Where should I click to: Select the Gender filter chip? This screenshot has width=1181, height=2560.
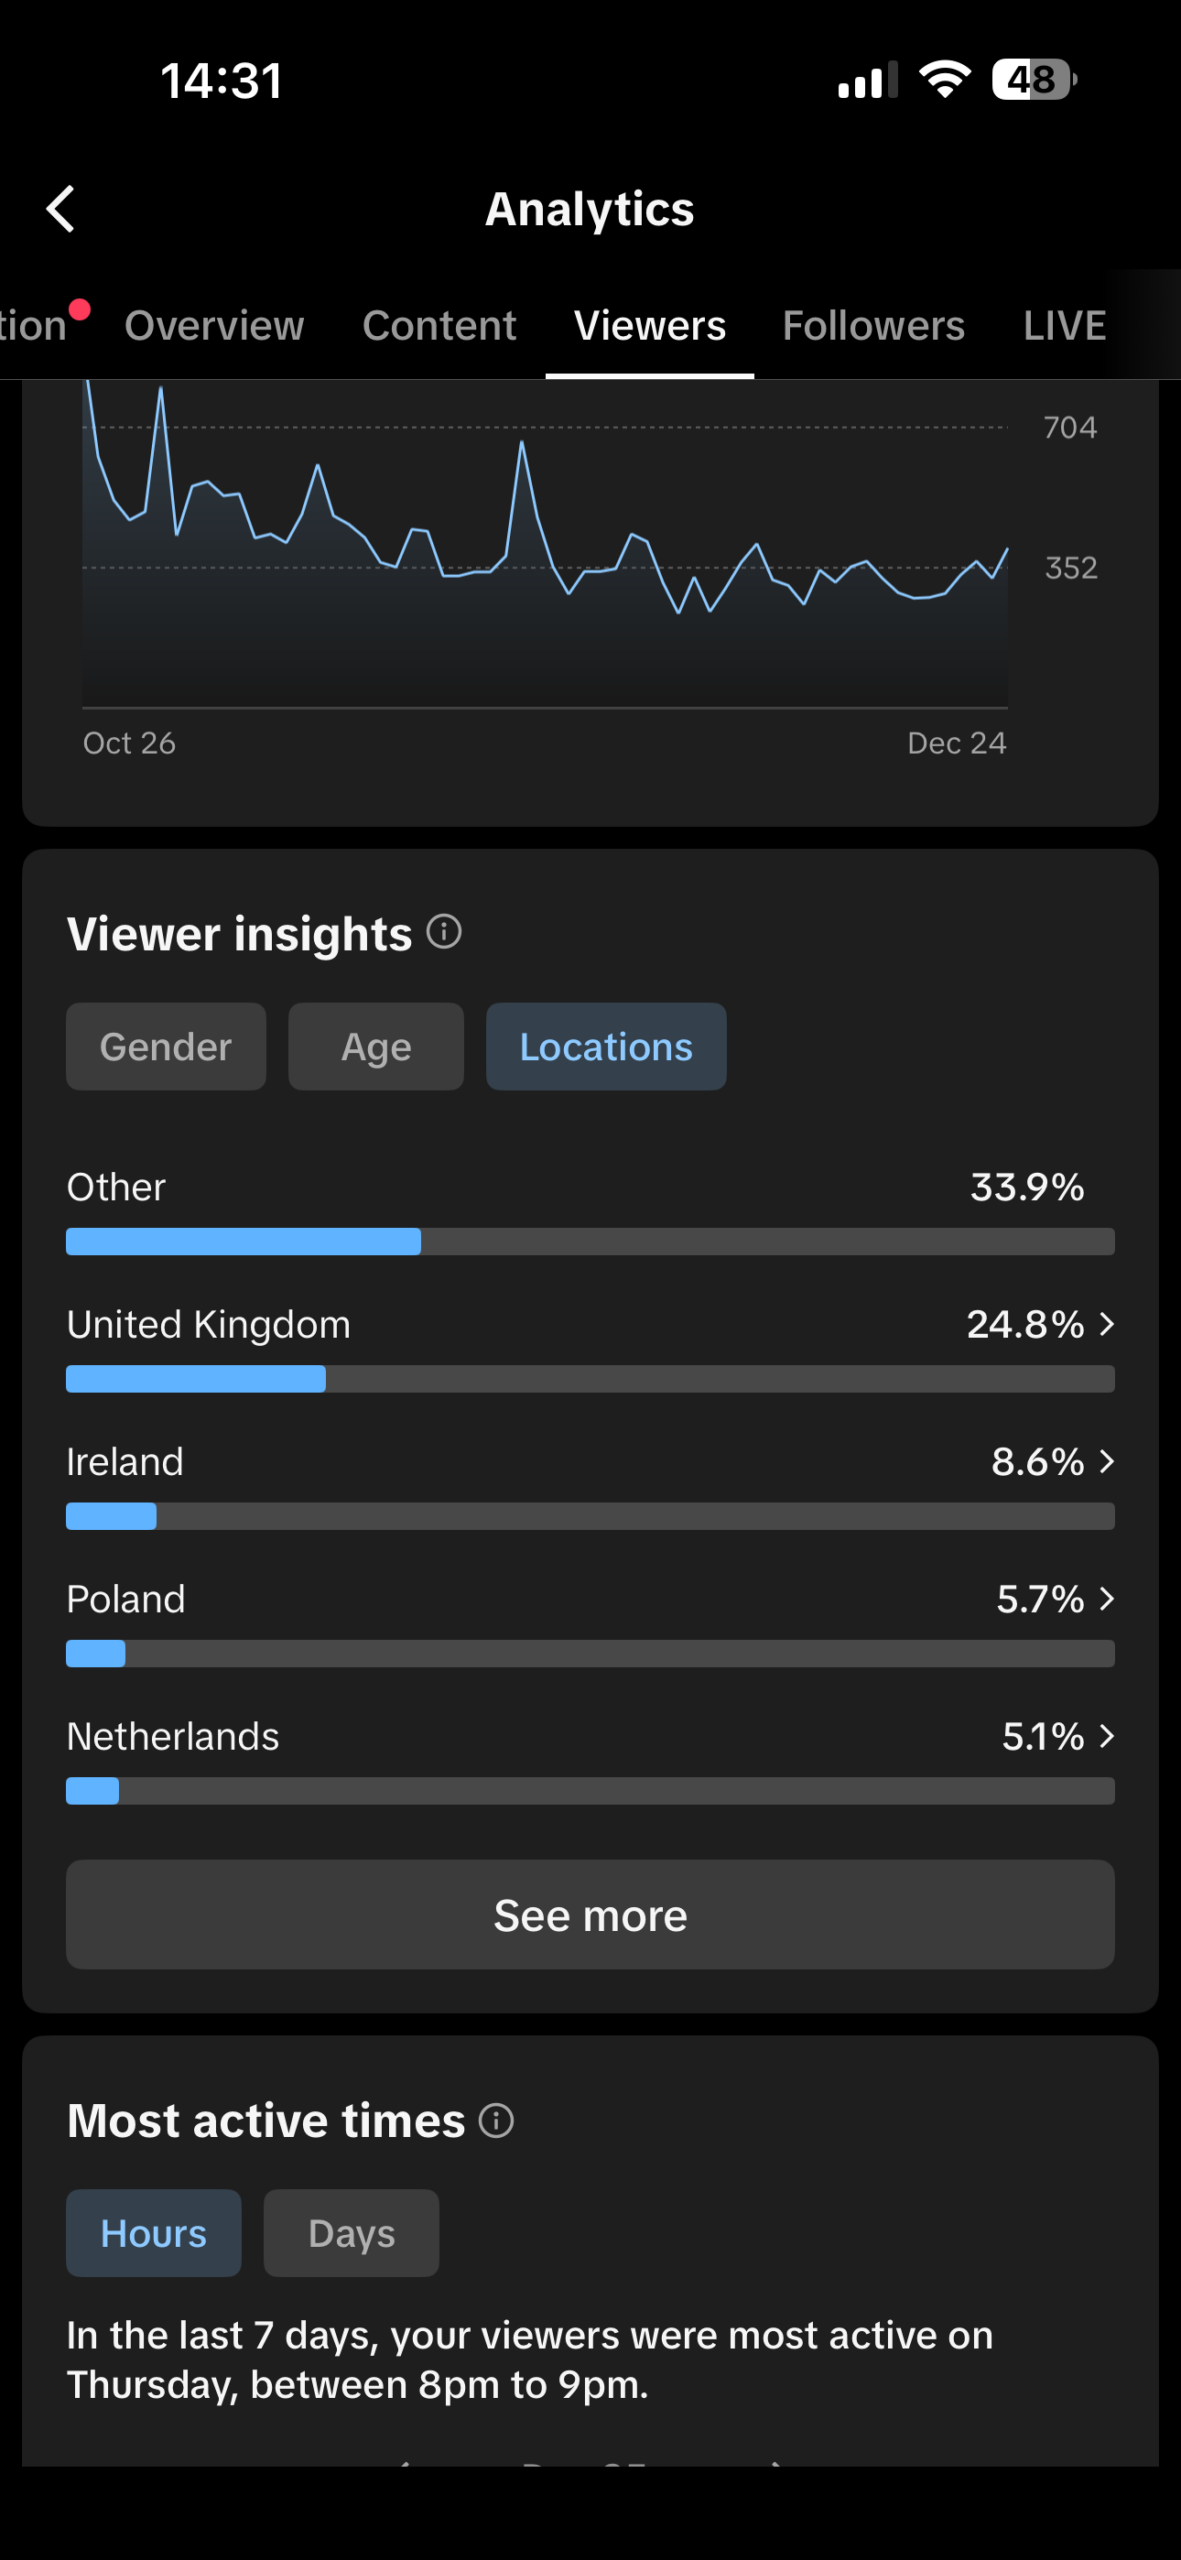pyautogui.click(x=166, y=1047)
